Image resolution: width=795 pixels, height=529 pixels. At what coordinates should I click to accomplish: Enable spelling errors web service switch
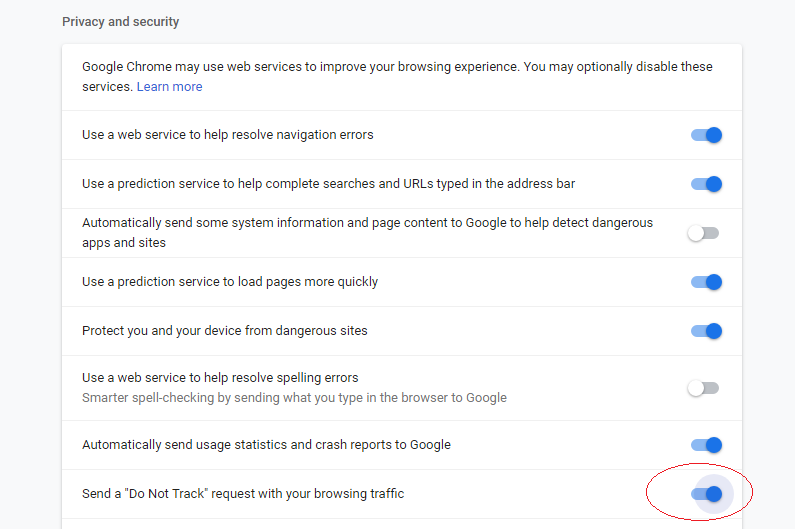coord(703,388)
